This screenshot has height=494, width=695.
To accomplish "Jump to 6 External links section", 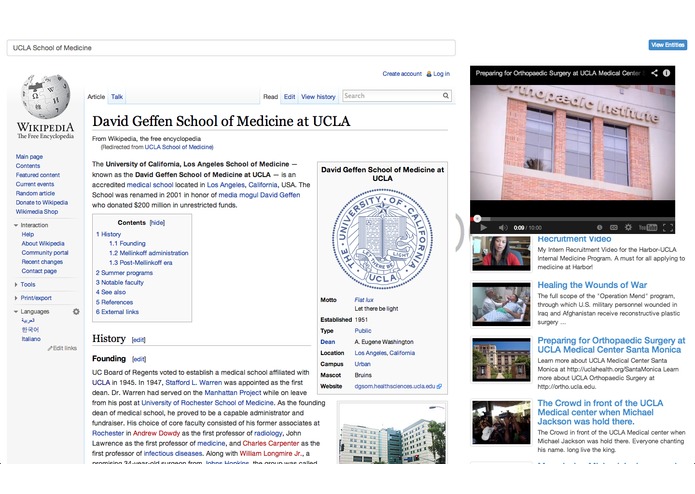I will click(x=117, y=312).
